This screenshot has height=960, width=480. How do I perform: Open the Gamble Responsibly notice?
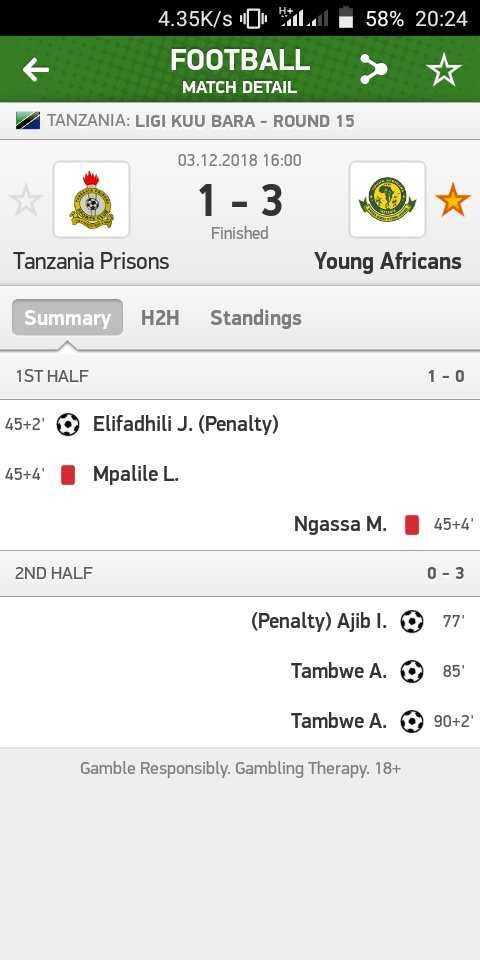click(x=240, y=768)
